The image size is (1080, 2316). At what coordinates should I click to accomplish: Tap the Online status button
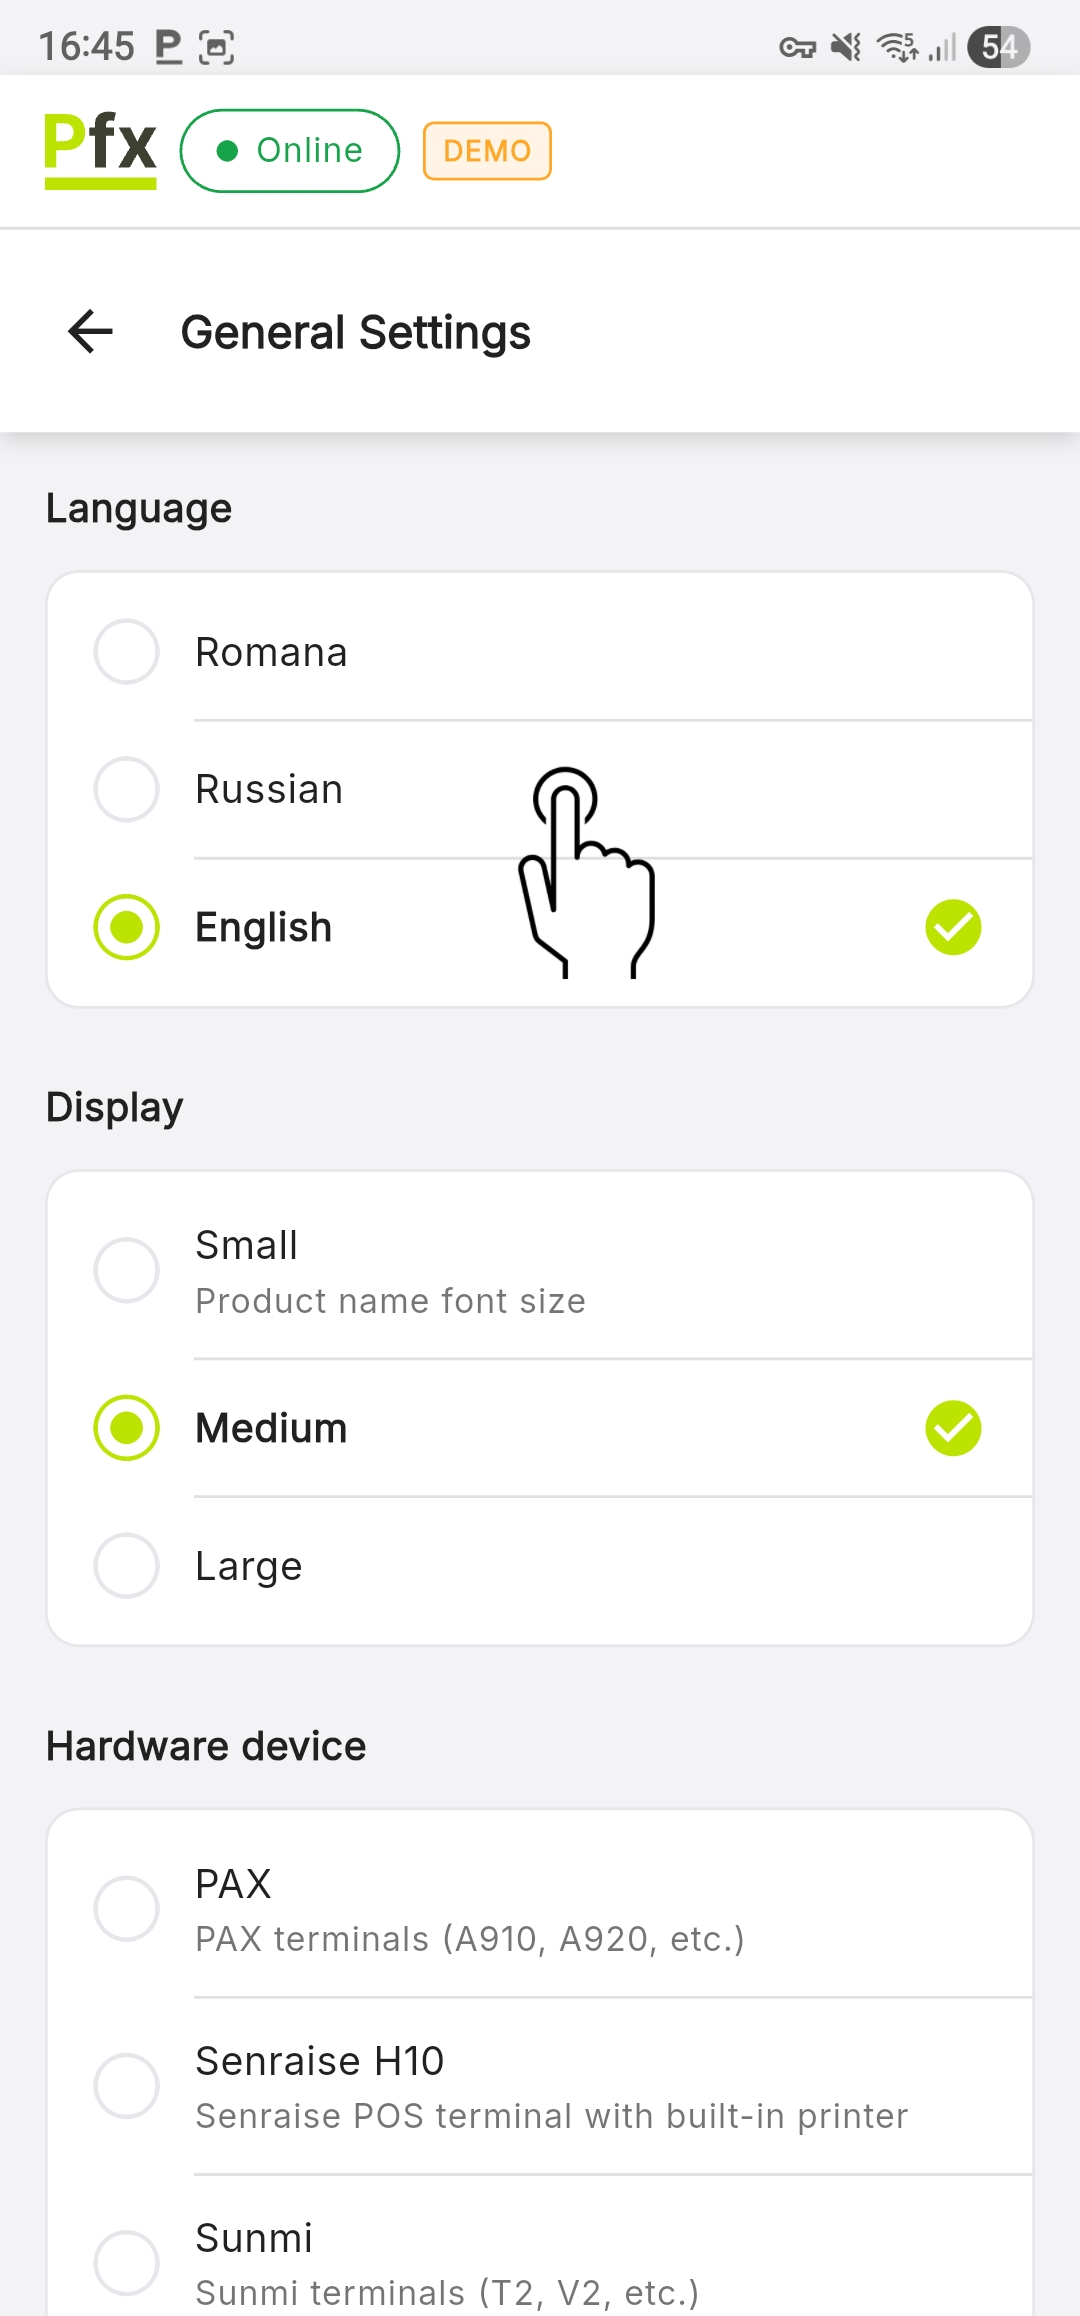(290, 151)
